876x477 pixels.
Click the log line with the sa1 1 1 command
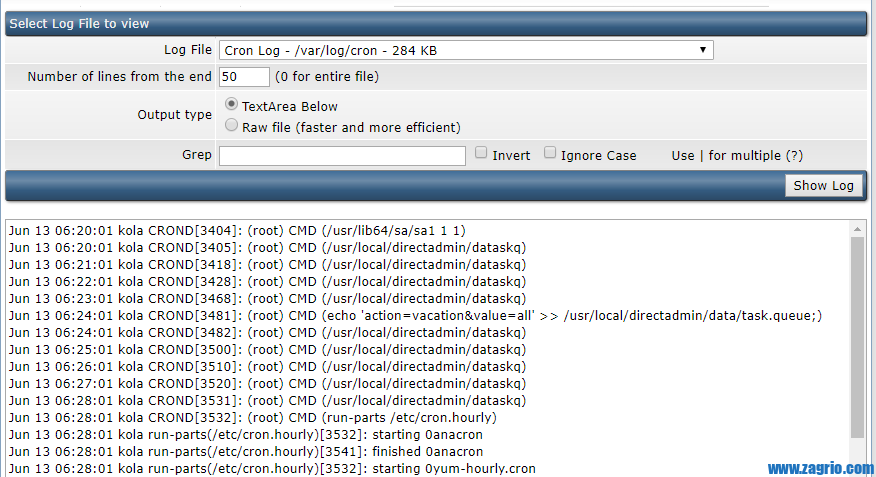[x=236, y=230]
